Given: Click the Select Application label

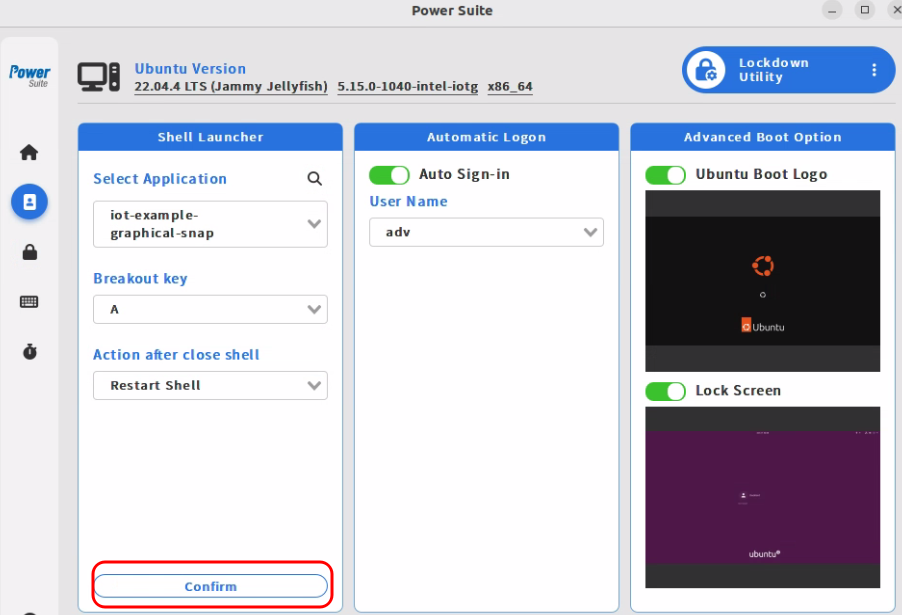Looking at the screenshot, I should [160, 179].
